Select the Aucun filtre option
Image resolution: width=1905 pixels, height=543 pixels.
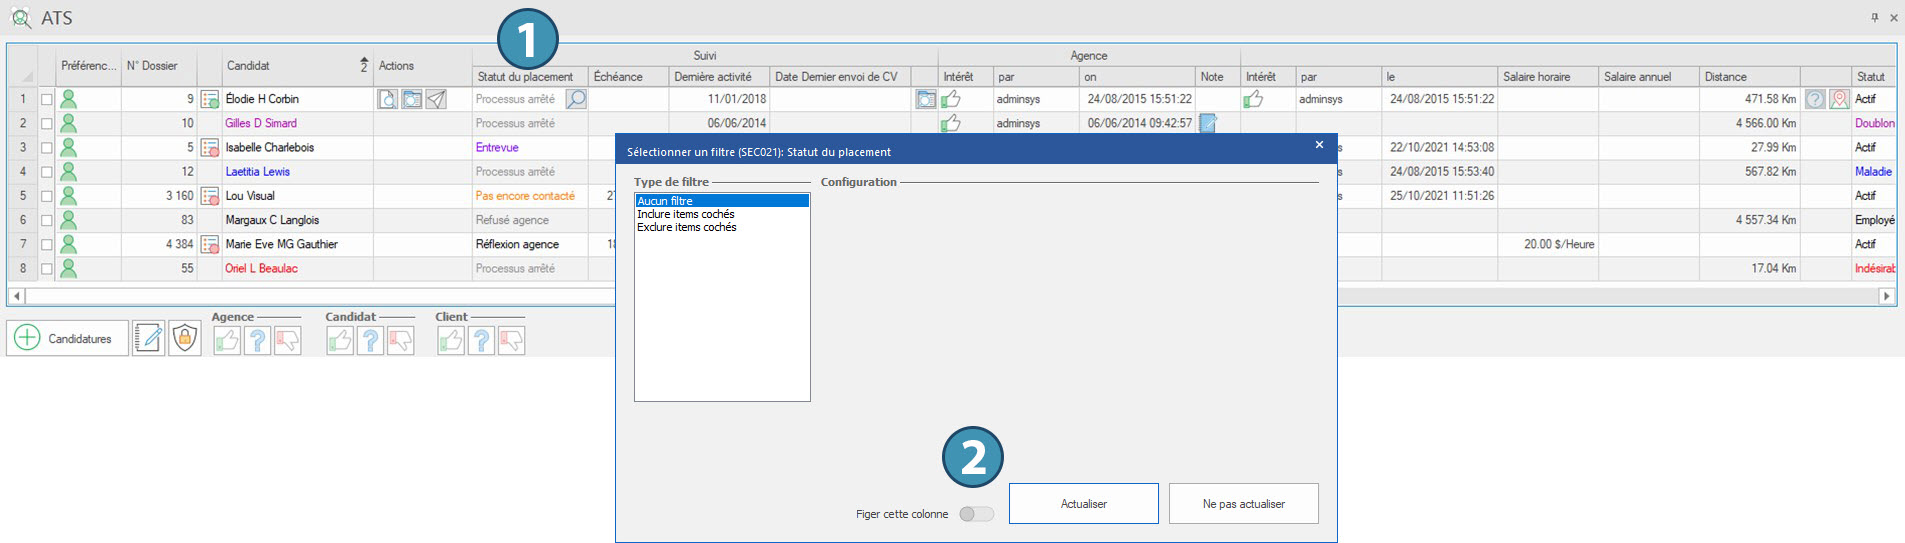[665, 201]
